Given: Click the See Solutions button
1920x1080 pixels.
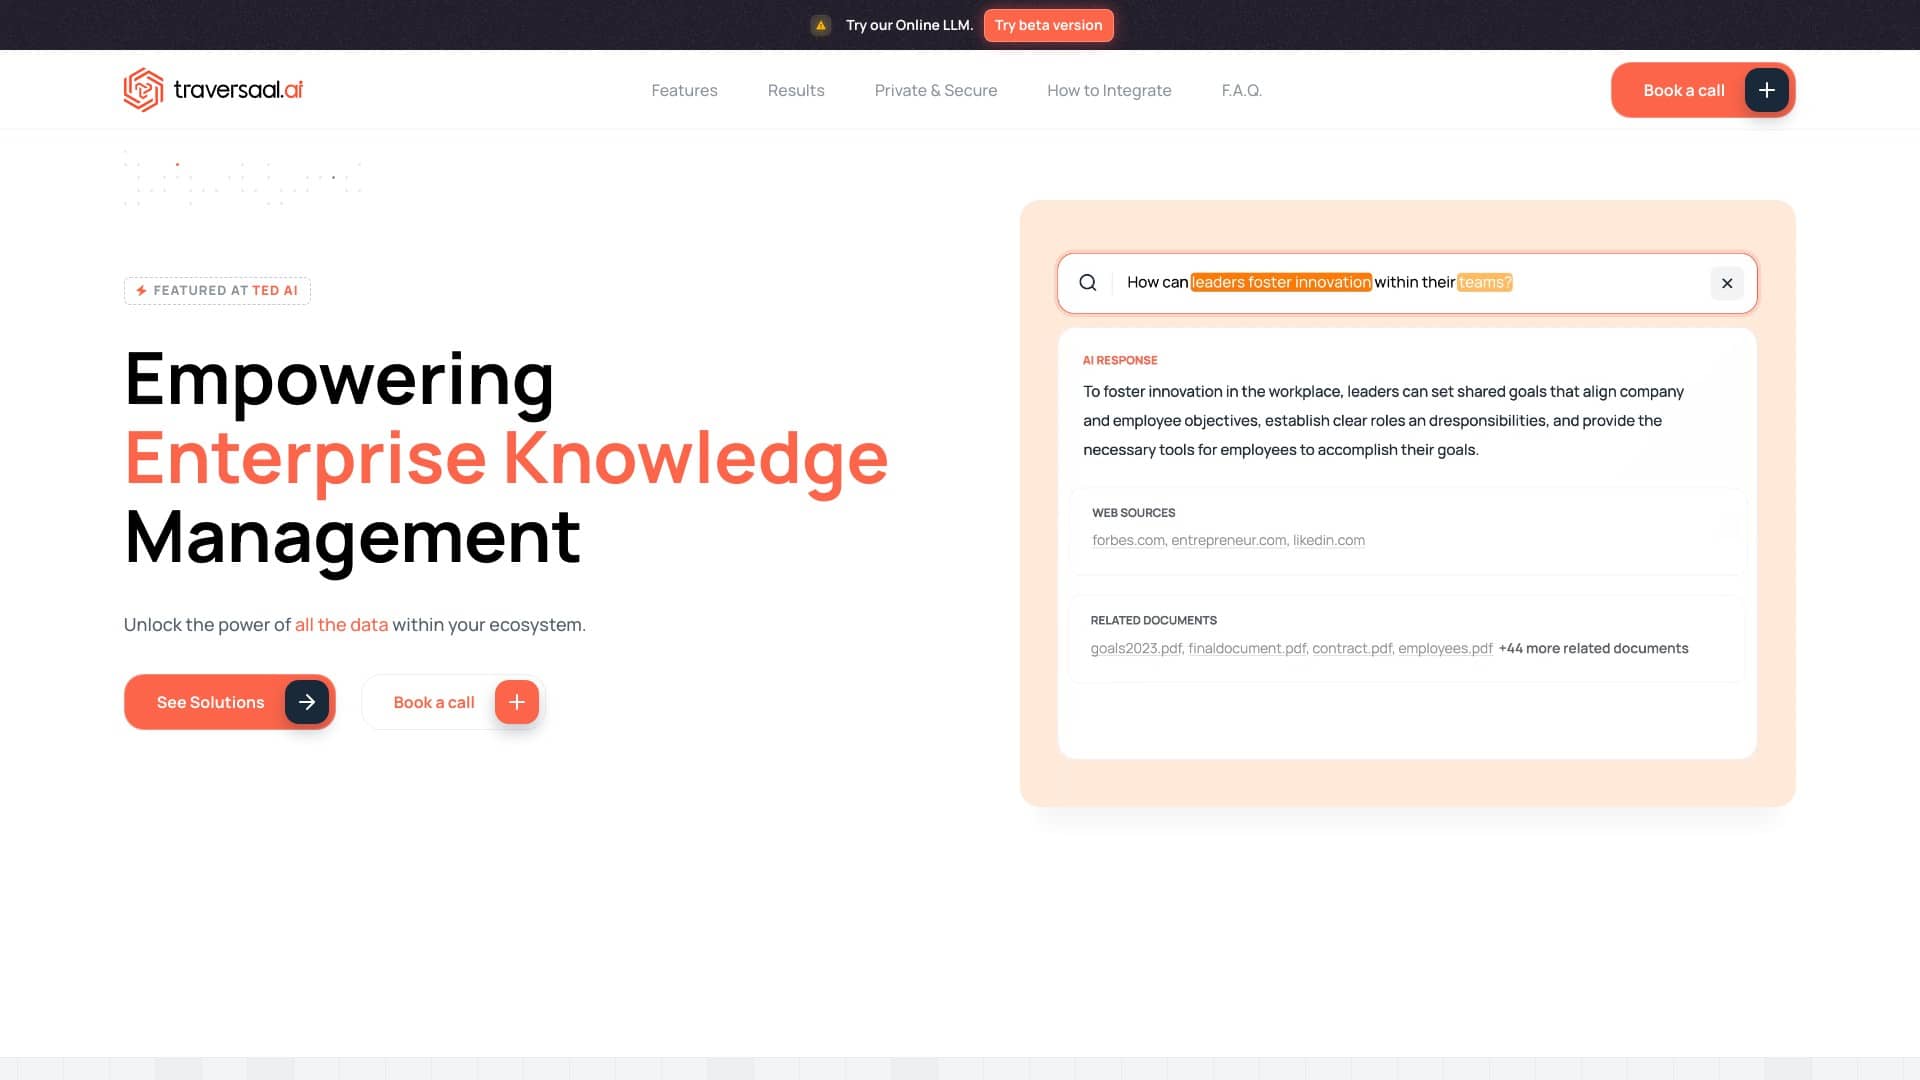Looking at the screenshot, I should coord(210,702).
